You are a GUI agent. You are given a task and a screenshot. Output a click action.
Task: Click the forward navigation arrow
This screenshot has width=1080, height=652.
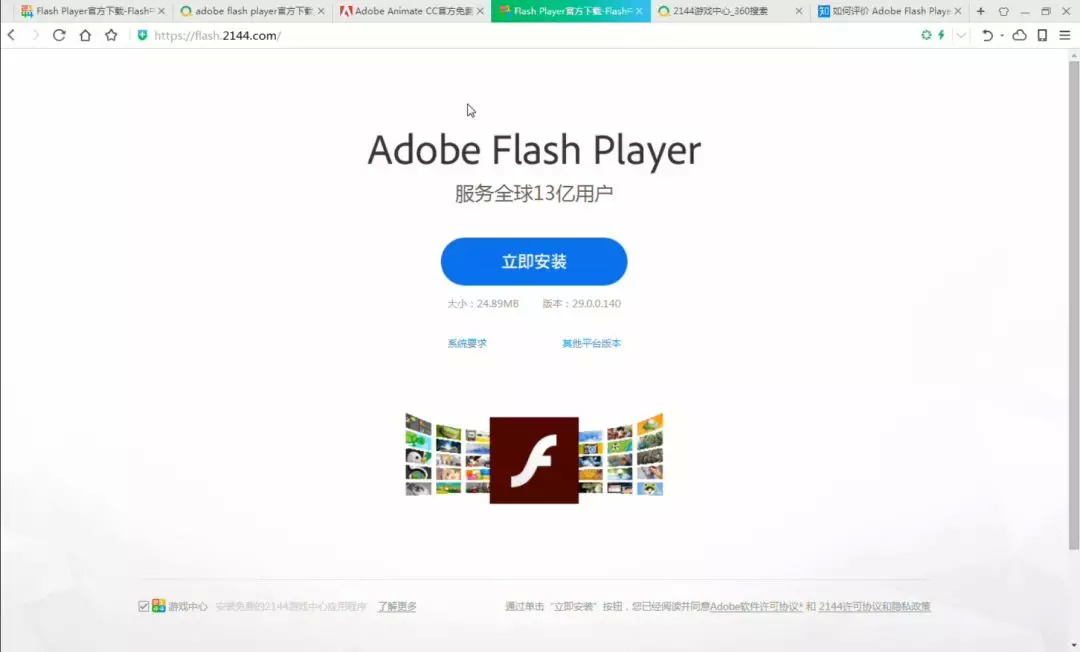pyautogui.click(x=35, y=35)
